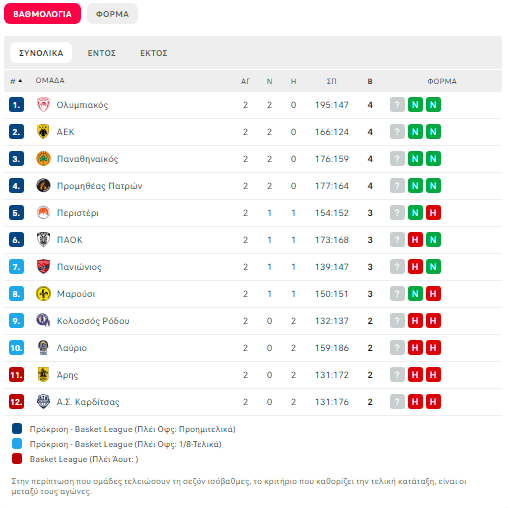Select the Μαρούσι yellow round logo
Image resolution: width=508 pixels, height=508 pixels.
coord(43,294)
